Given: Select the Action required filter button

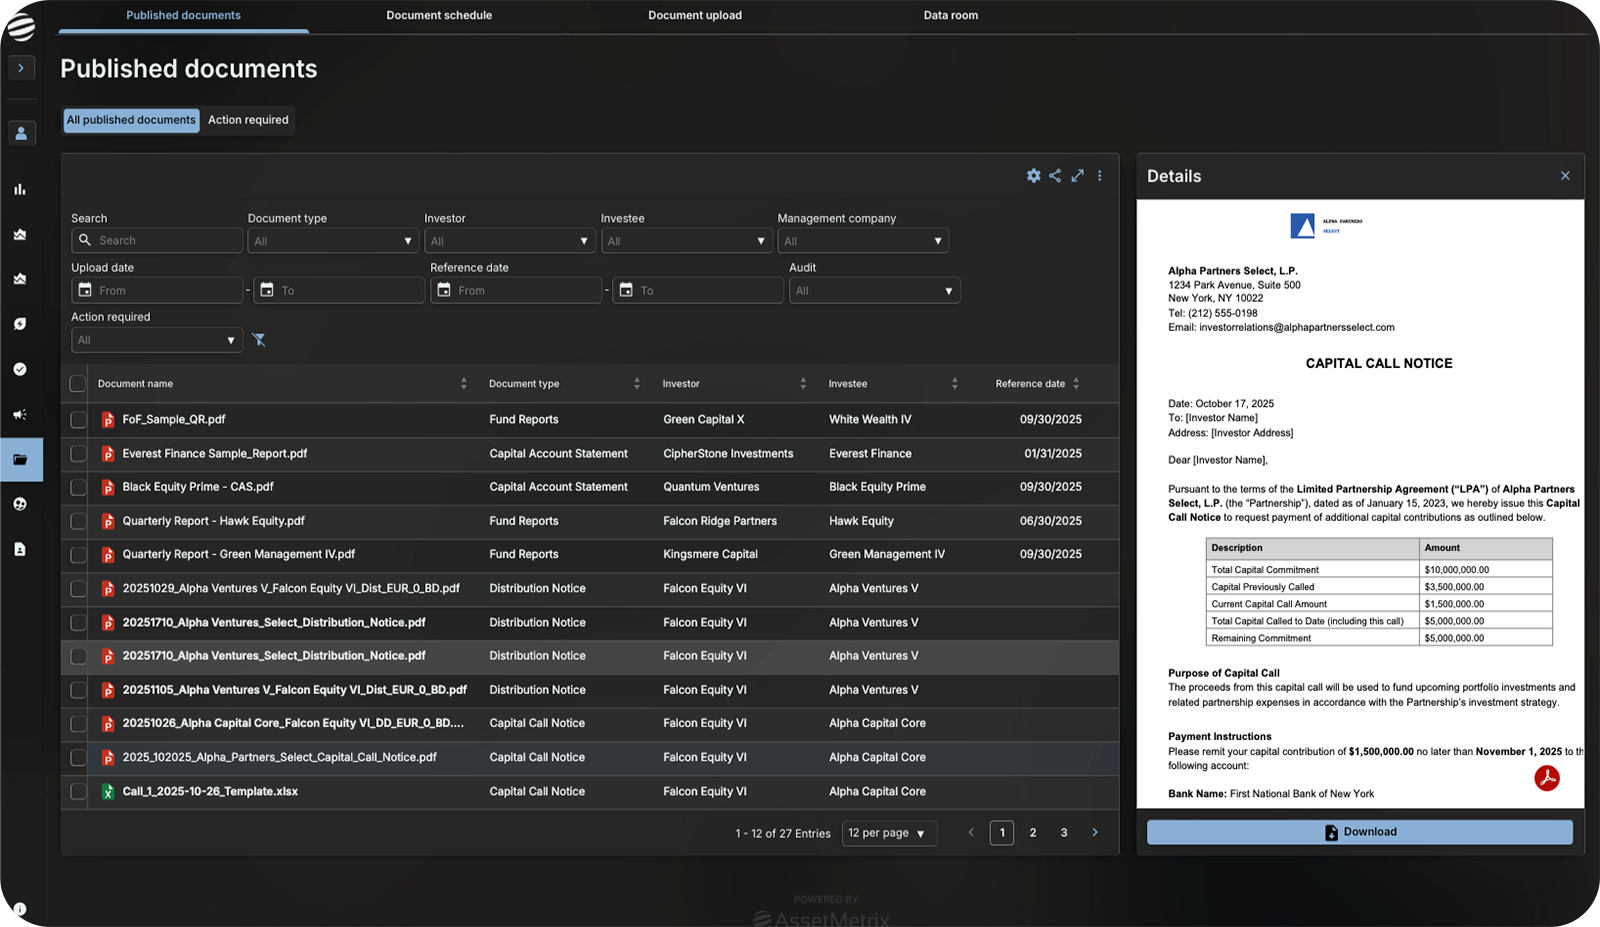Looking at the screenshot, I should [248, 120].
